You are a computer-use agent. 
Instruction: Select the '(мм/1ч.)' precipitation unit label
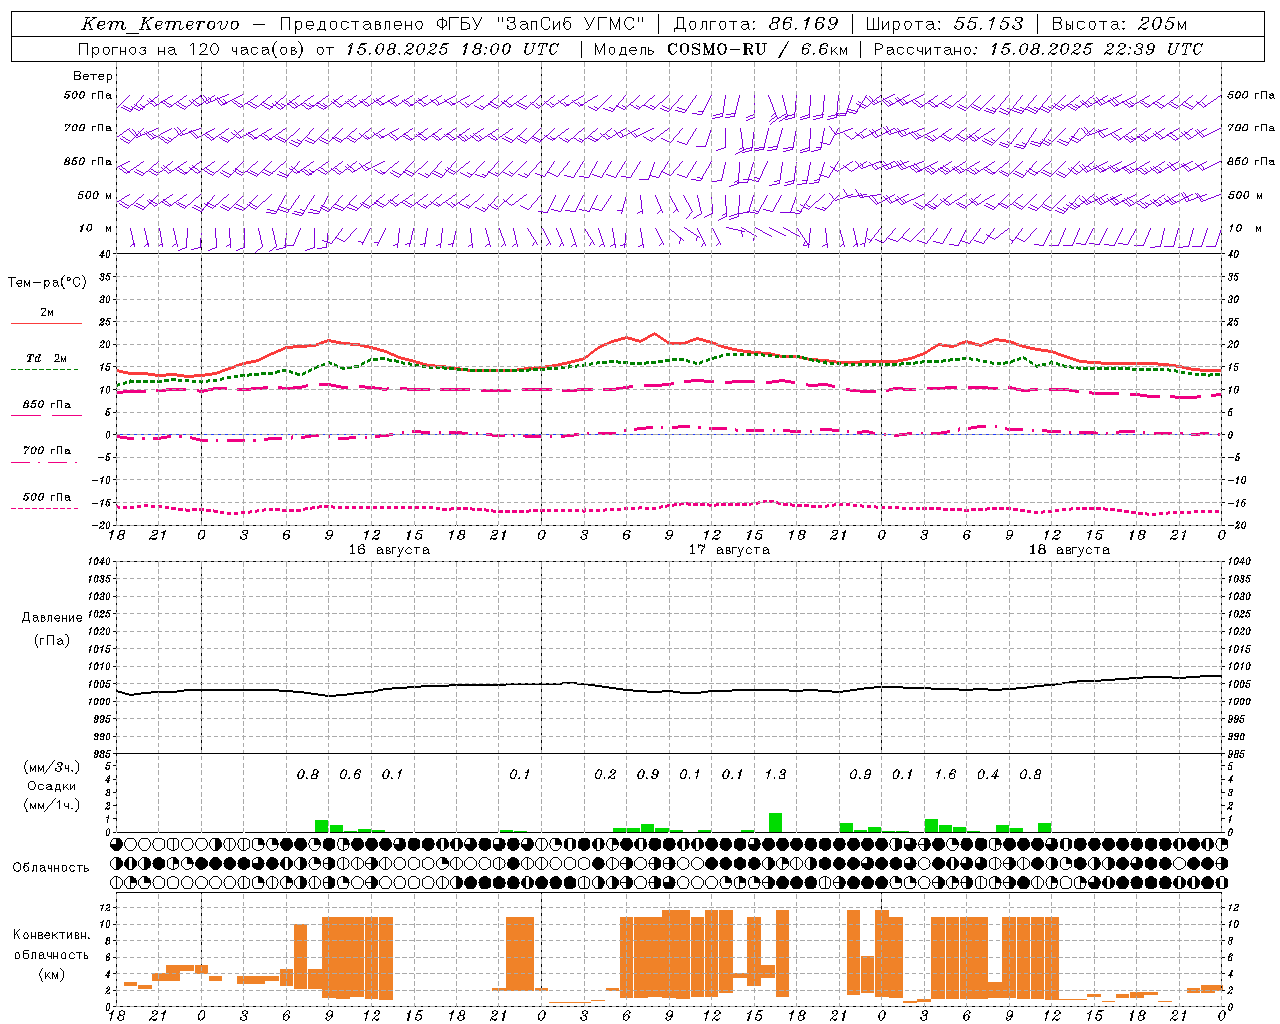[x=51, y=805]
